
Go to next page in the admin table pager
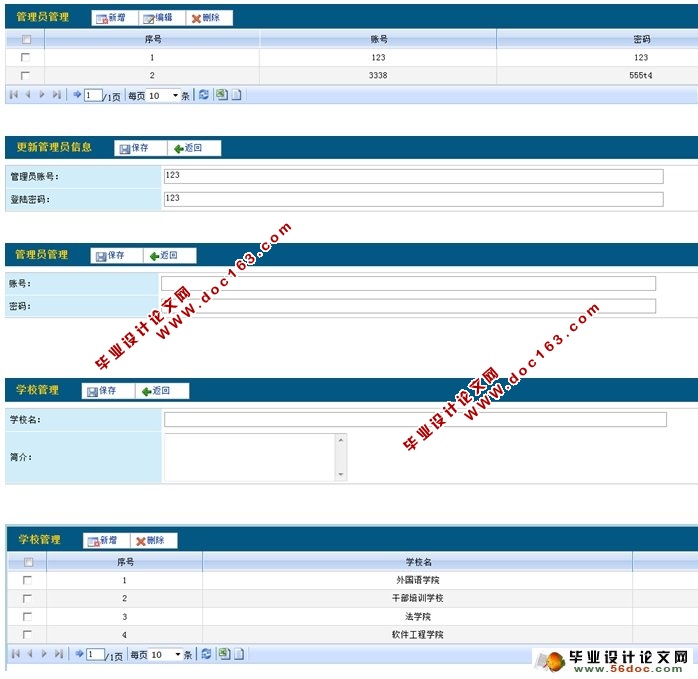(42, 94)
